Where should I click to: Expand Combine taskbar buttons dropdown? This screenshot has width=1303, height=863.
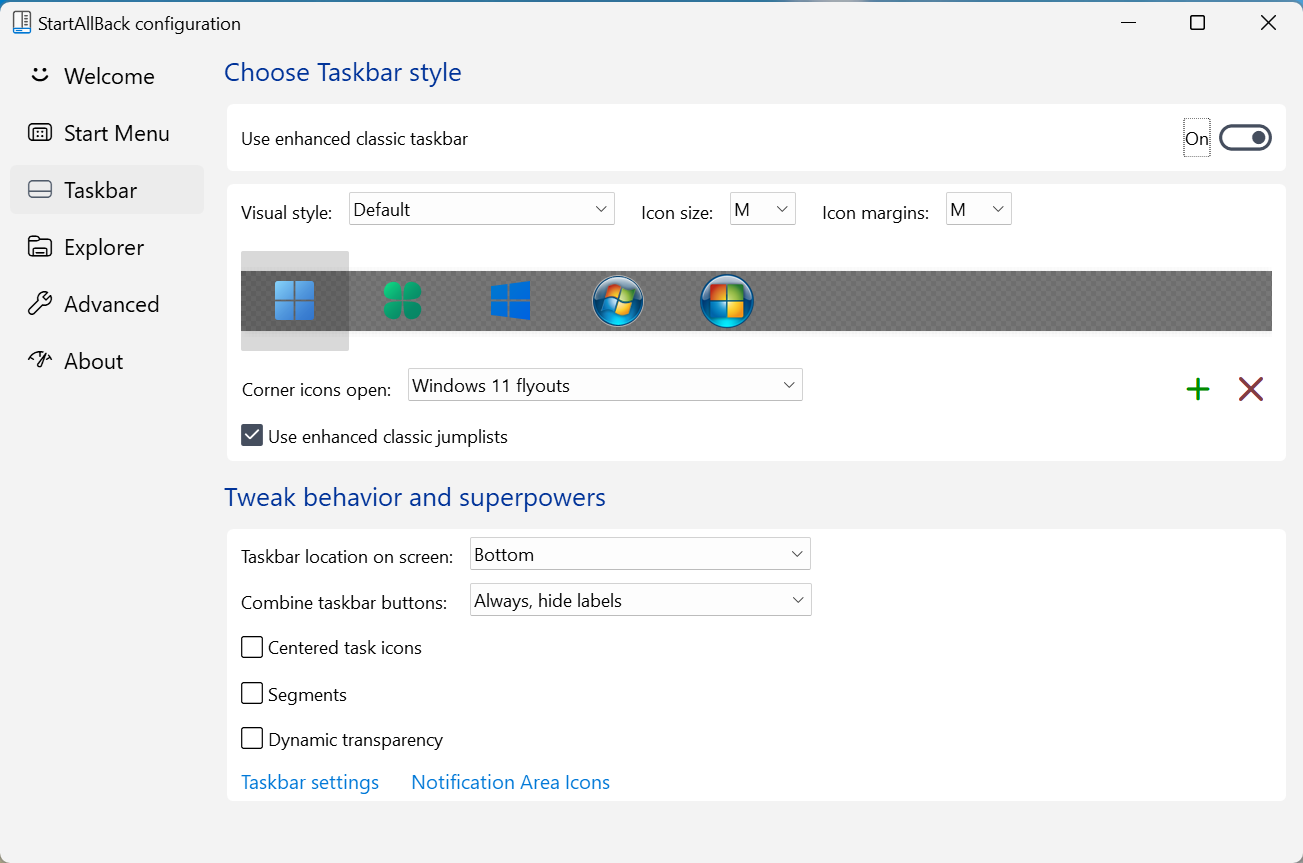point(641,600)
